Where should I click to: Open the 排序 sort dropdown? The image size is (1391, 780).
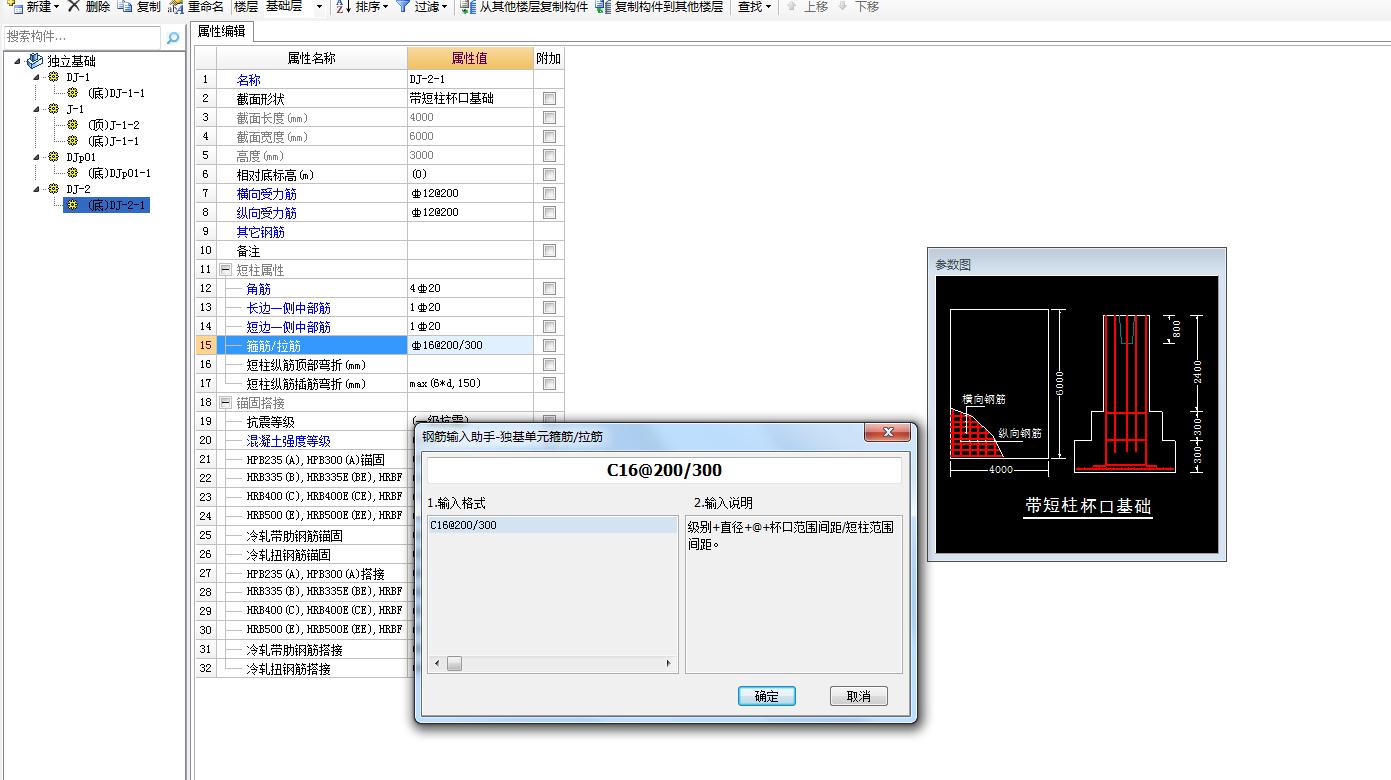[x=385, y=7]
